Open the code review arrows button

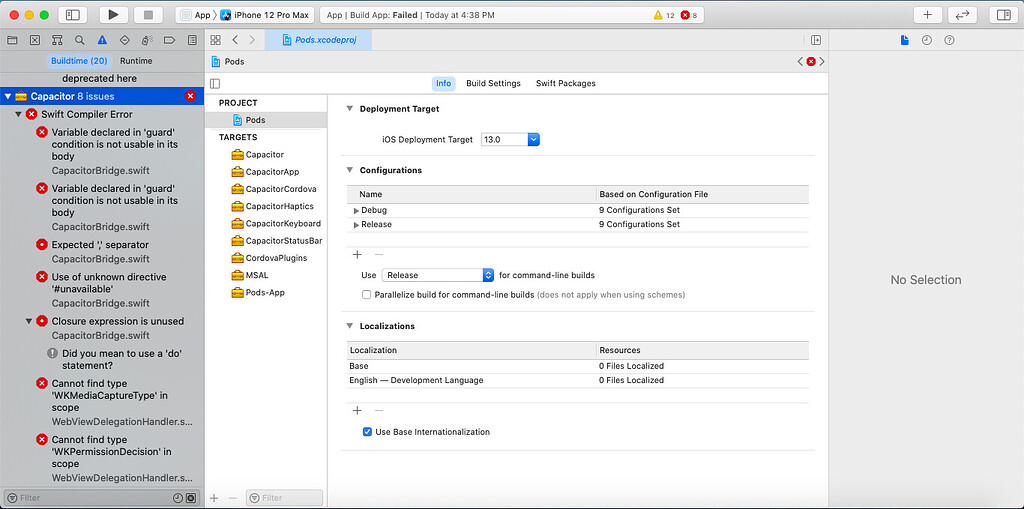click(962, 14)
